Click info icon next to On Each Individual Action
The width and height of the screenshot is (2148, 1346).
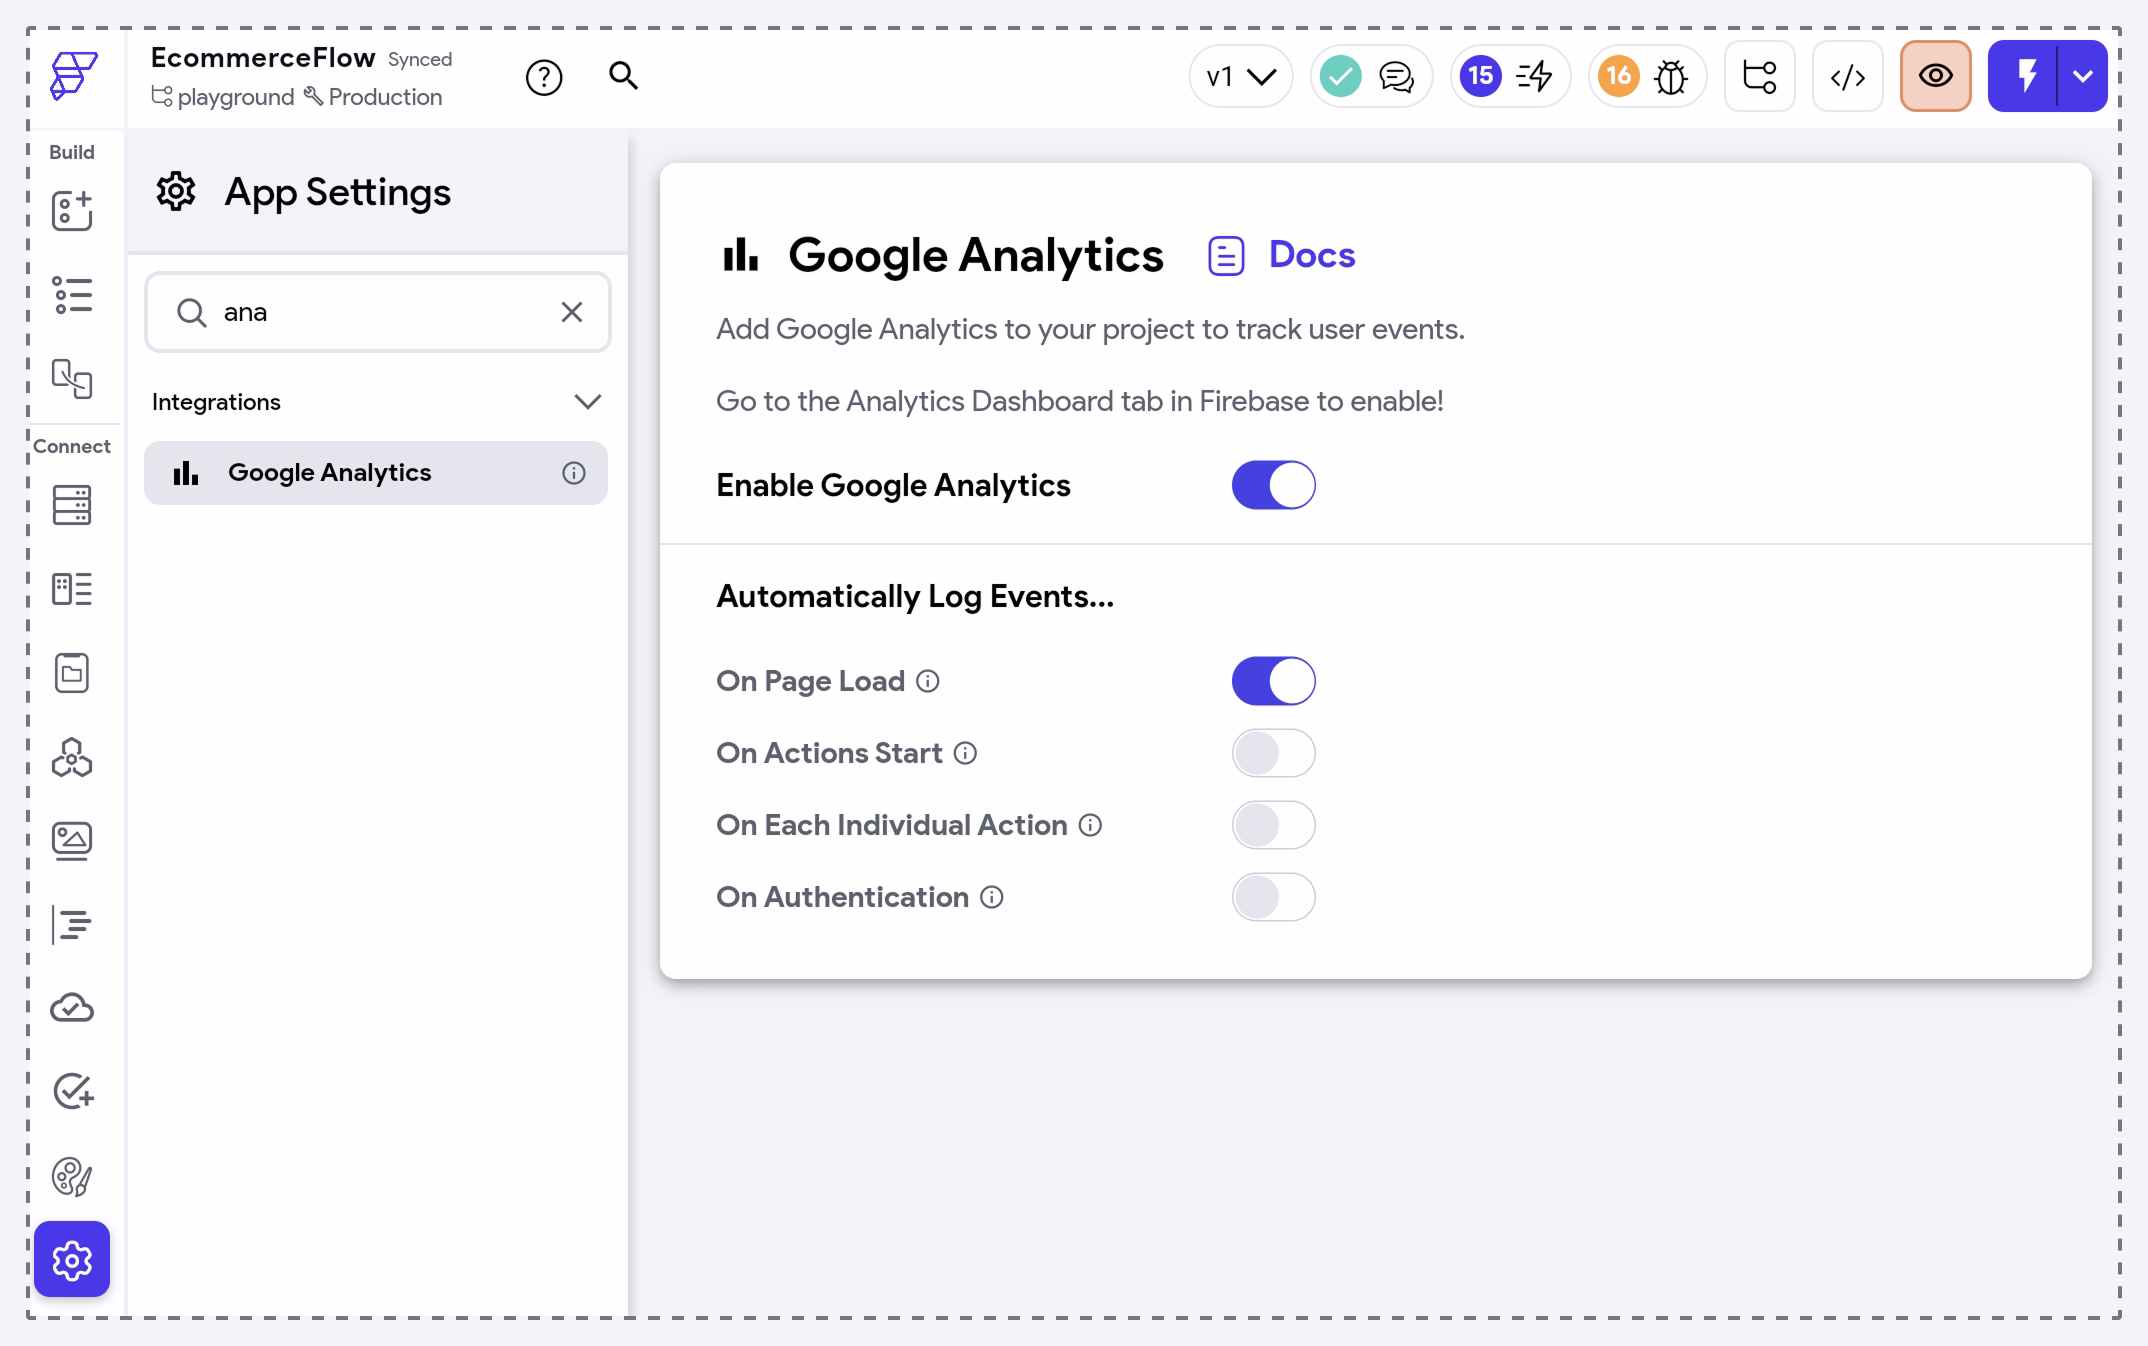pos(1091,825)
